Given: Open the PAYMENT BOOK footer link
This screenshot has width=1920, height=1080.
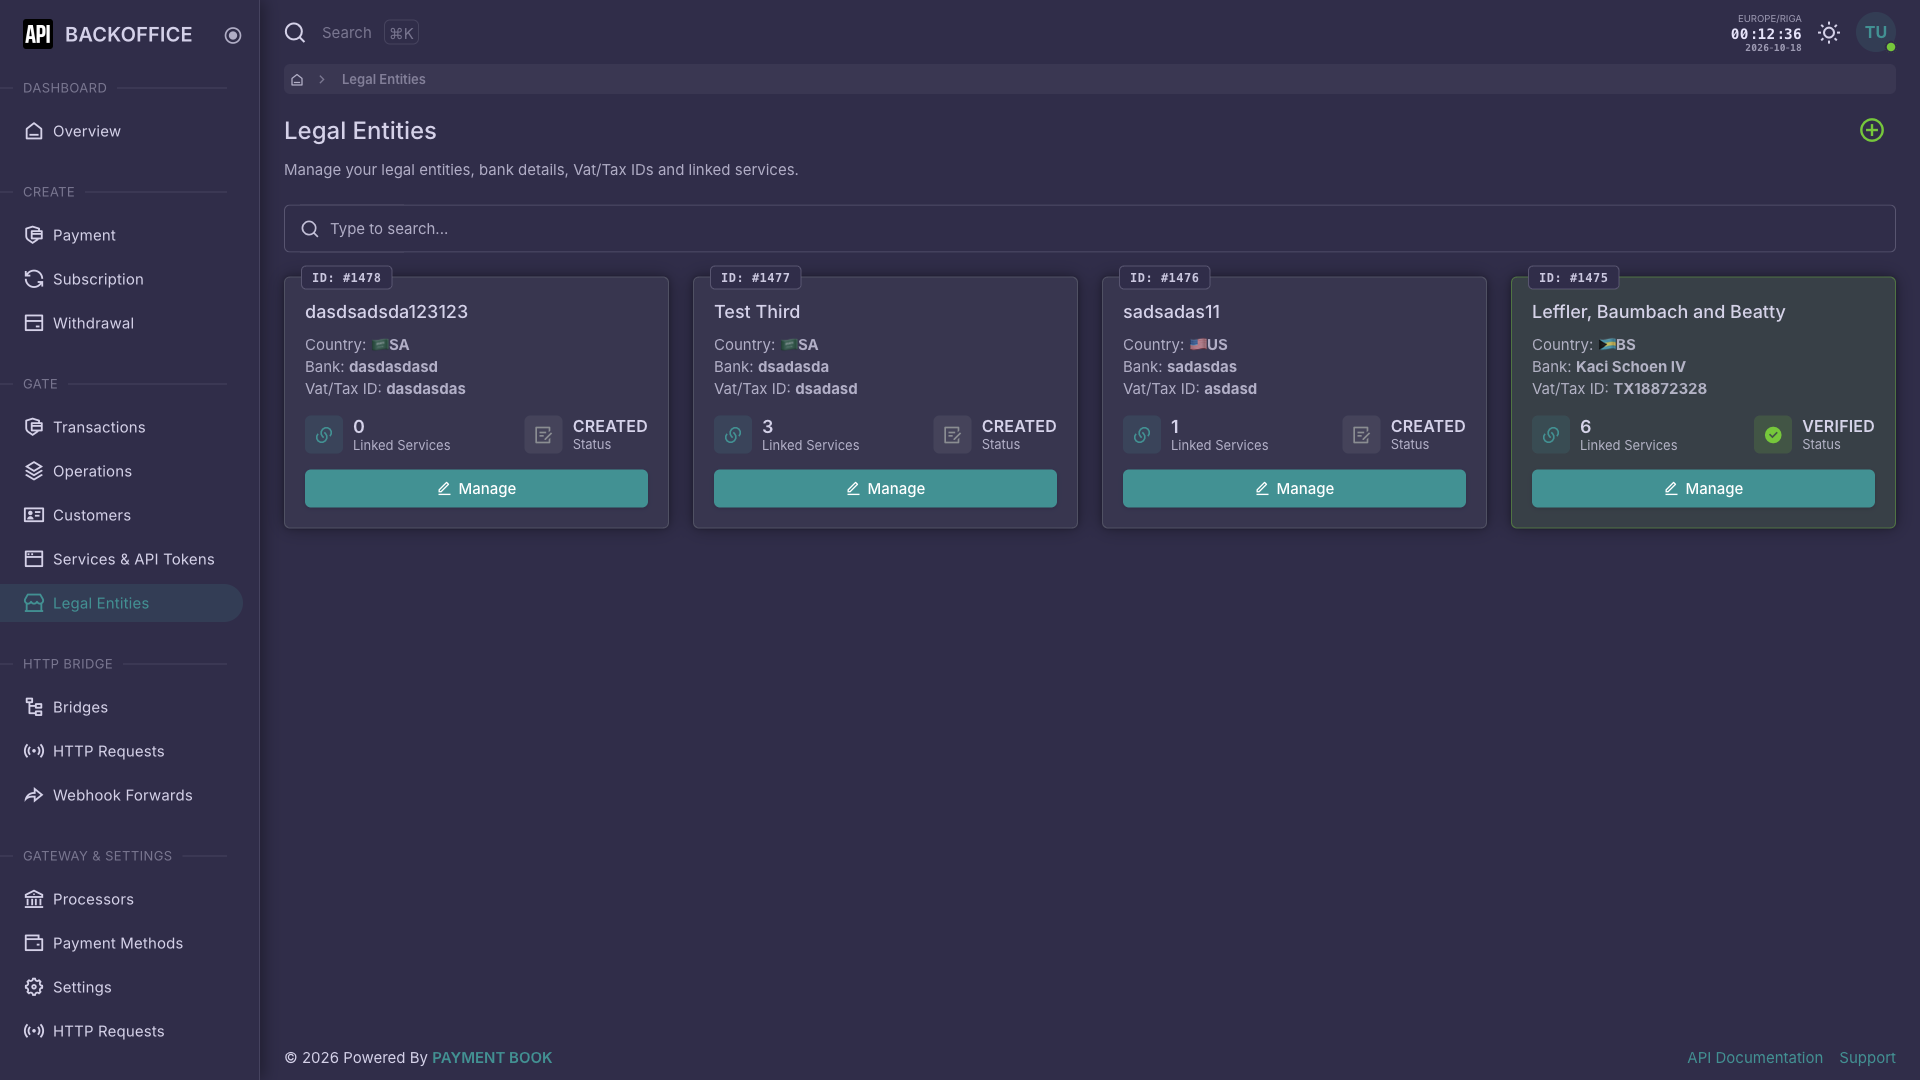Looking at the screenshot, I should 492,1058.
